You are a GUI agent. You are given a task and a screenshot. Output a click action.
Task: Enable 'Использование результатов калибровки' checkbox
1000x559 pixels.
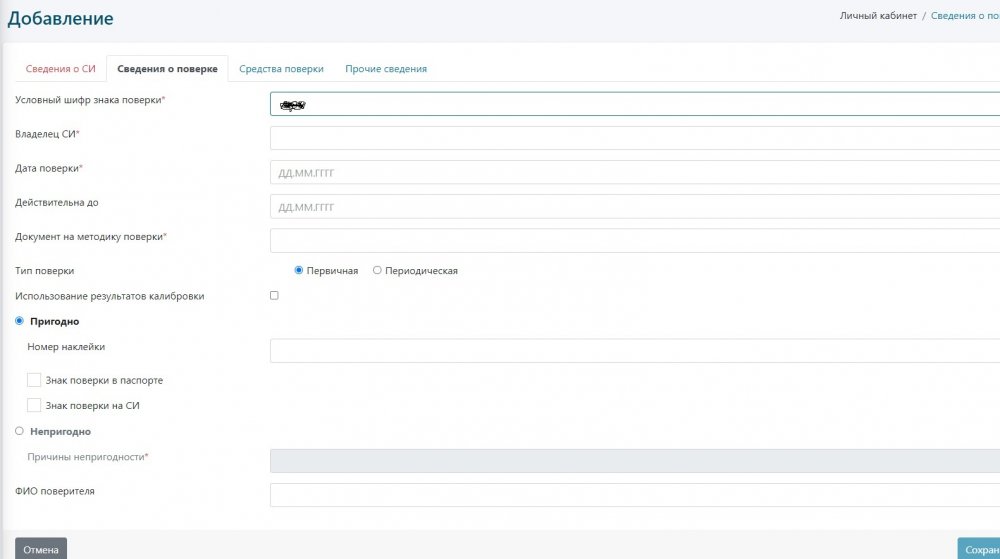tap(274, 296)
